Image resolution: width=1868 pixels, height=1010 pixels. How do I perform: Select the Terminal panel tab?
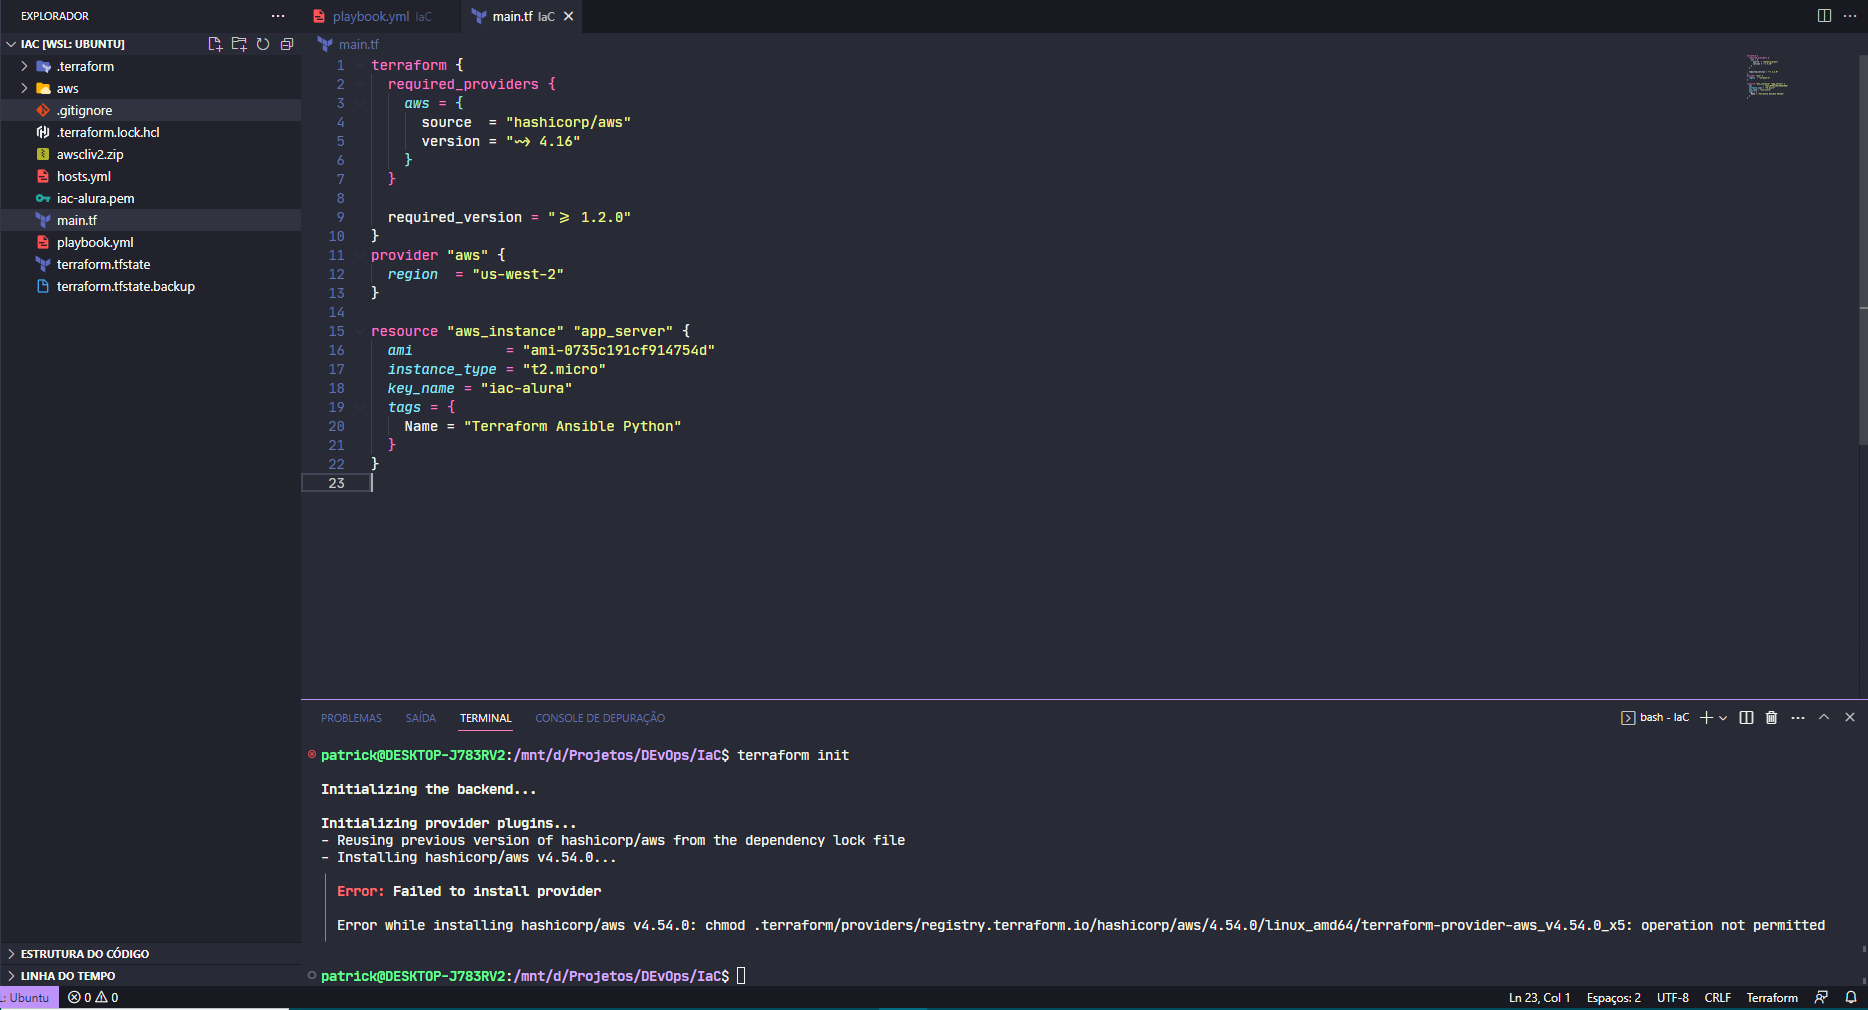pyautogui.click(x=486, y=718)
